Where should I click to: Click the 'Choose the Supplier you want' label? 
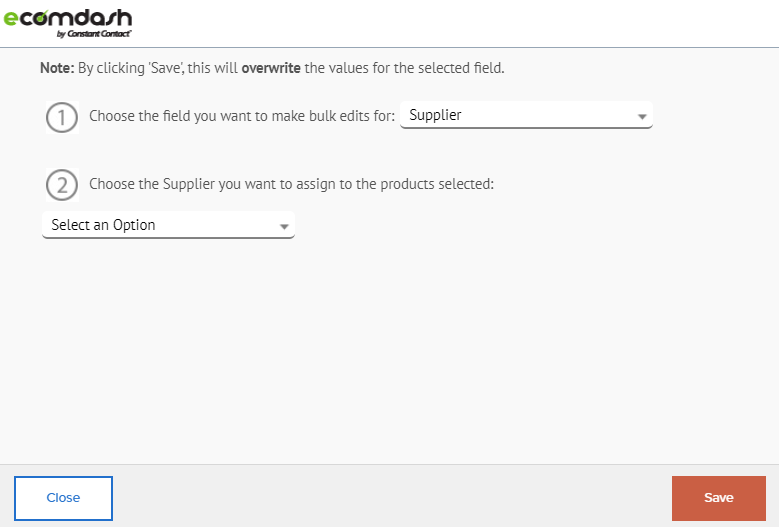[292, 184]
